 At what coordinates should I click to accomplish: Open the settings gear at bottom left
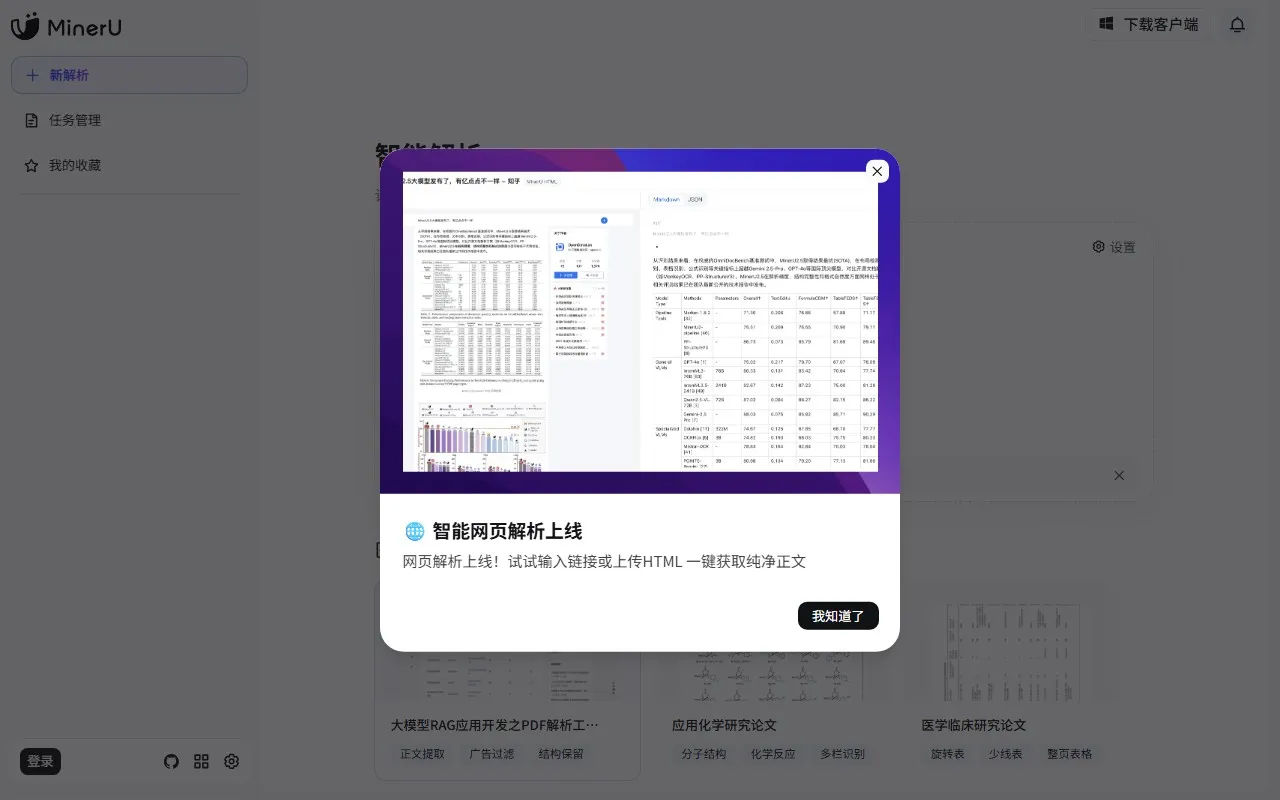click(x=231, y=761)
